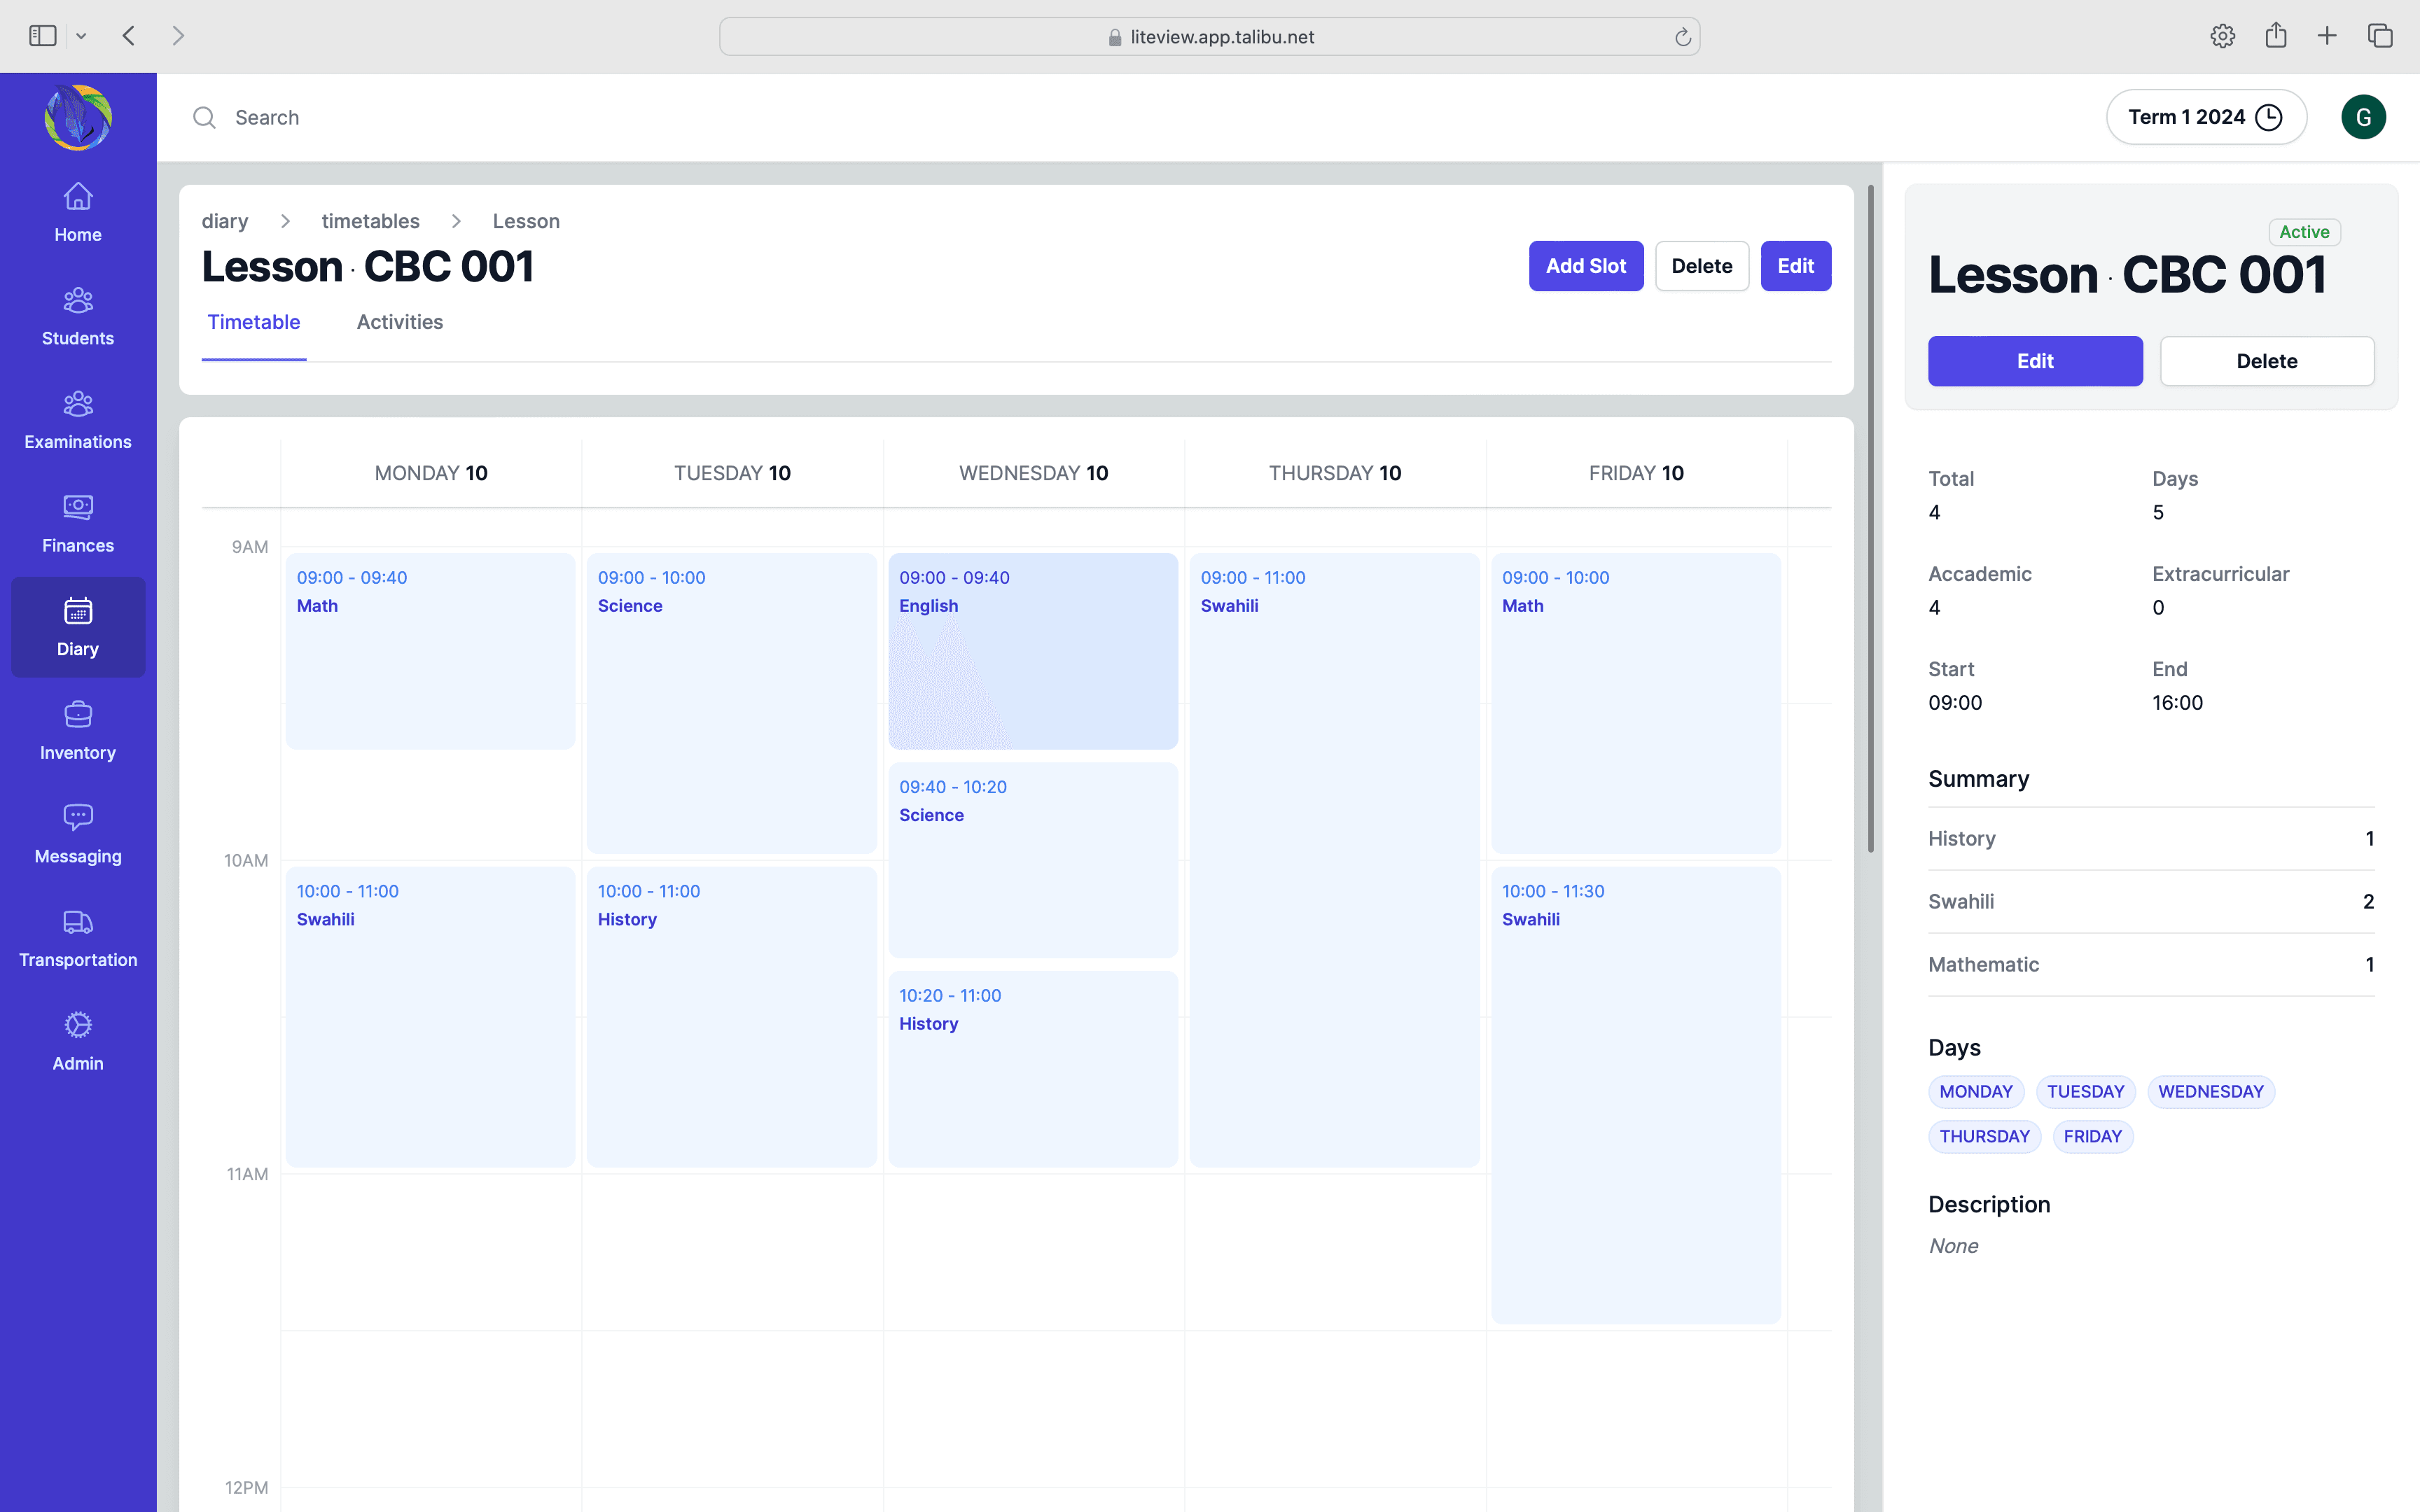This screenshot has width=2420, height=1512.
Task: Click the timetables breadcrumb link
Action: click(x=370, y=221)
